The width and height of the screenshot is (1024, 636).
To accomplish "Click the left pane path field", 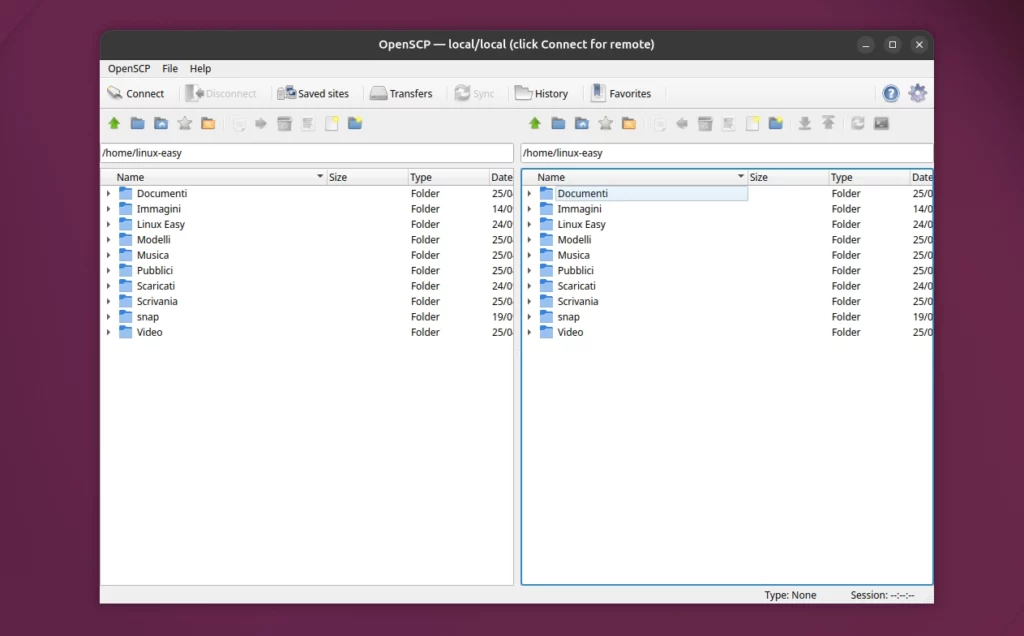I will coord(307,153).
